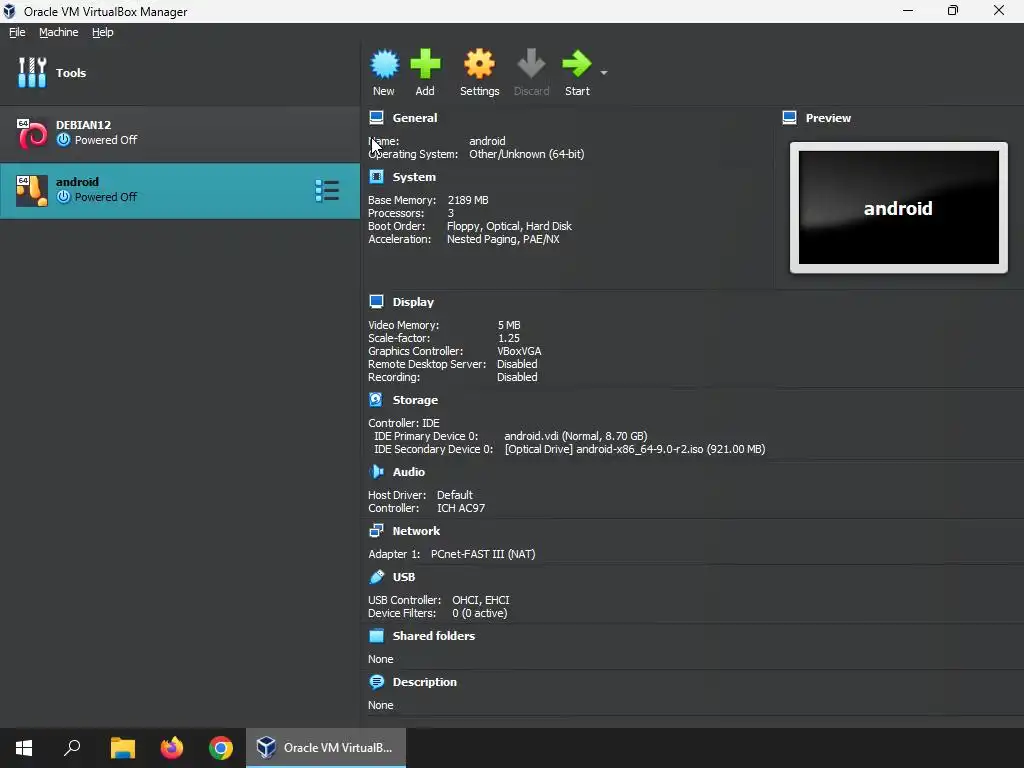Click Oracle VM VirtualBox taskbar button
This screenshot has height=768, width=1024.
coord(326,748)
